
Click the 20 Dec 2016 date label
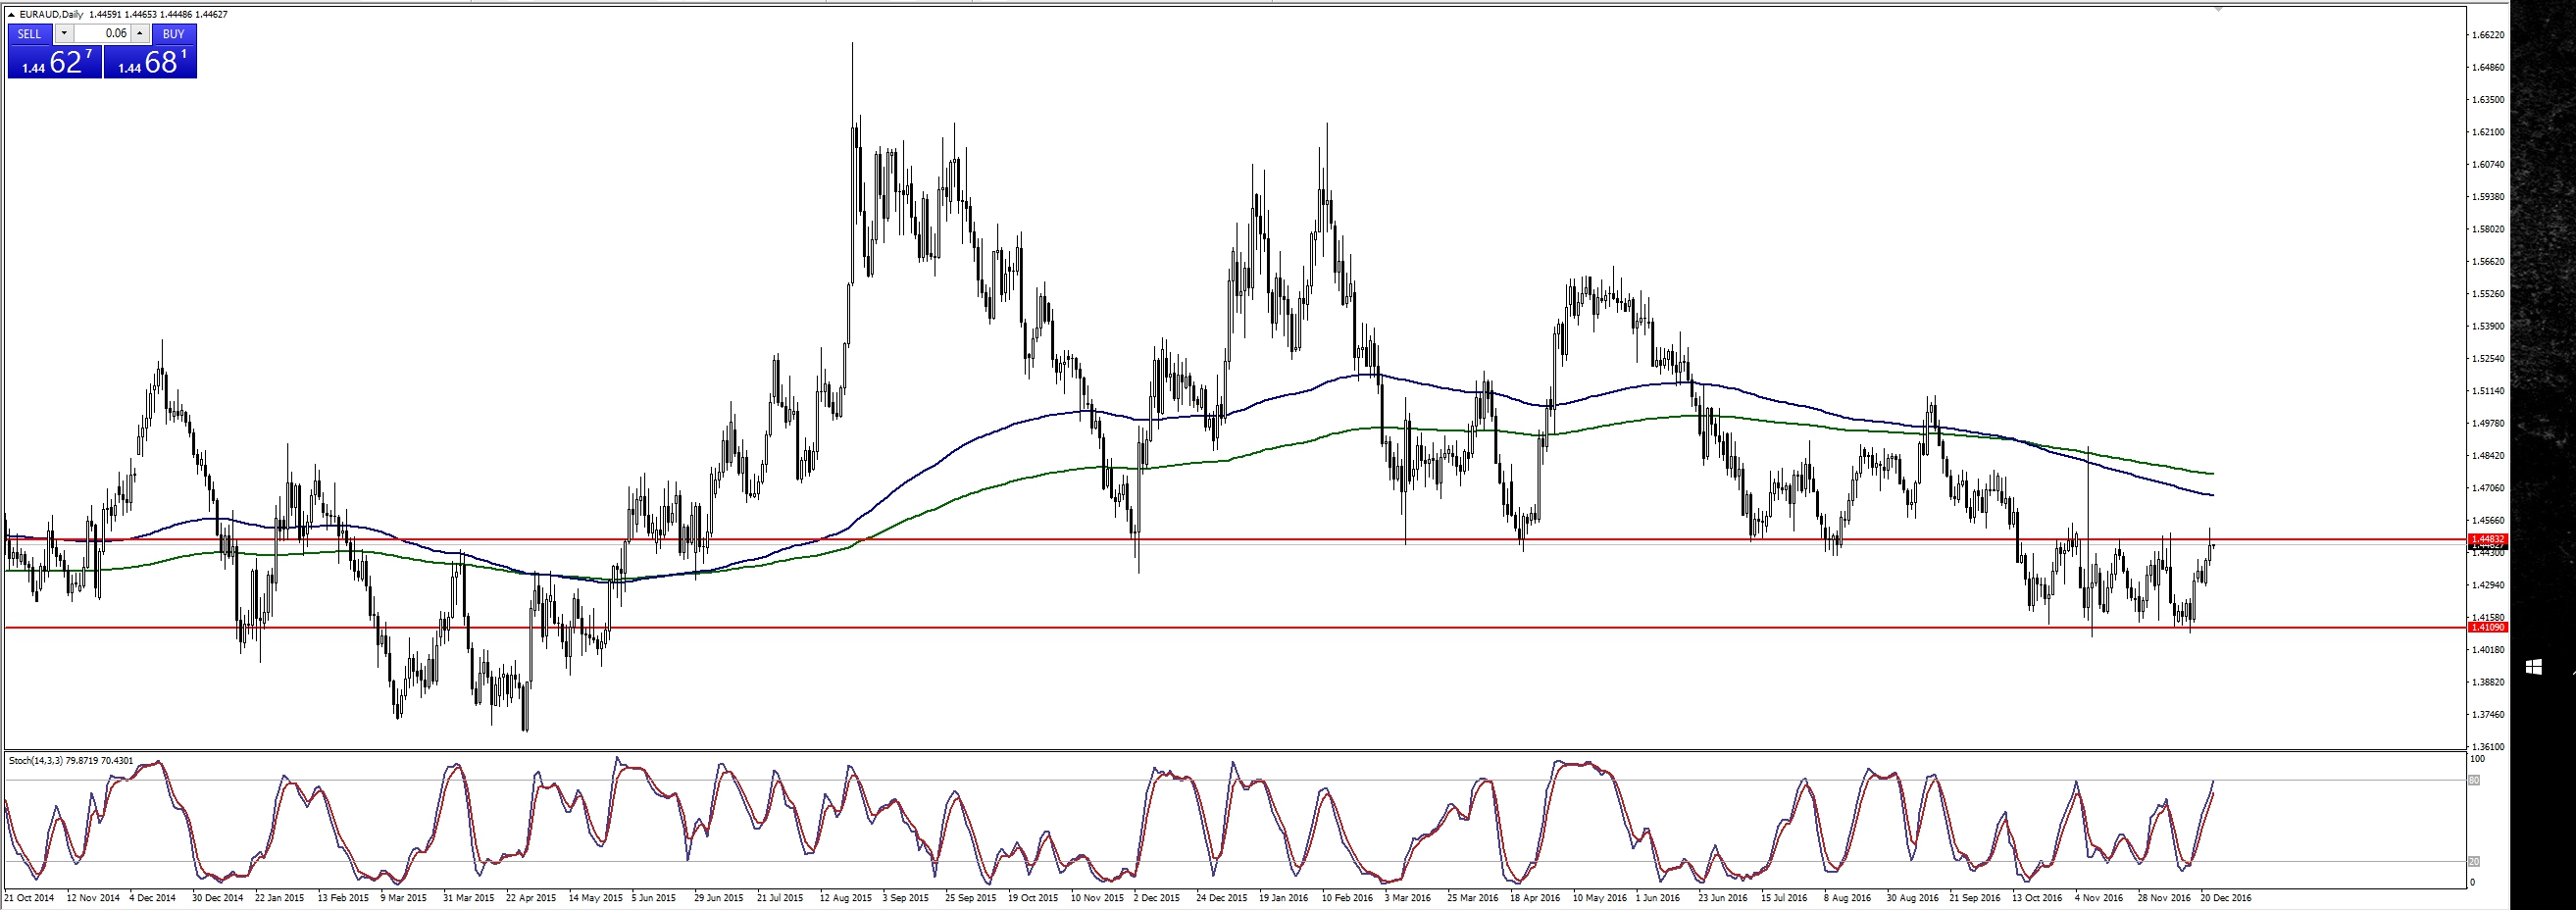pos(2226,898)
